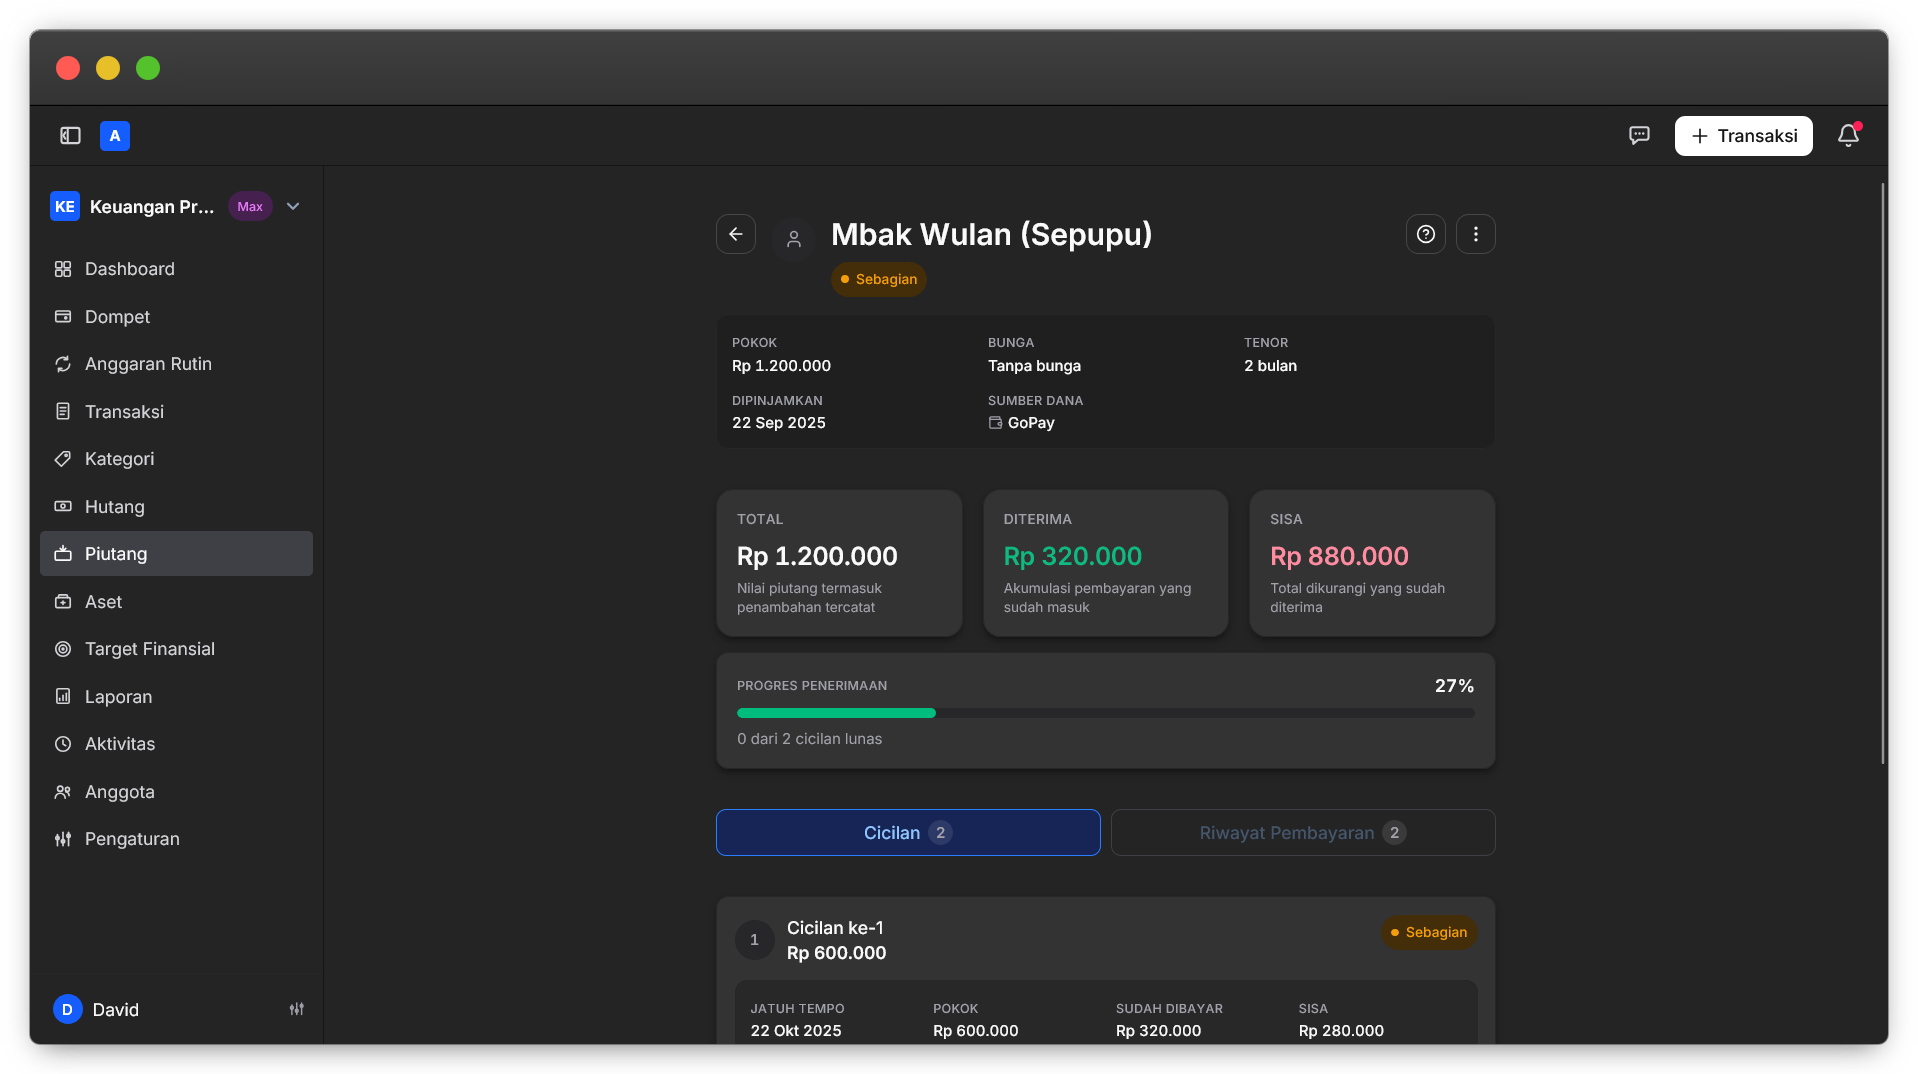Click the Total Rp 1.200.000 card
1918x1074 pixels.
[x=839, y=563]
